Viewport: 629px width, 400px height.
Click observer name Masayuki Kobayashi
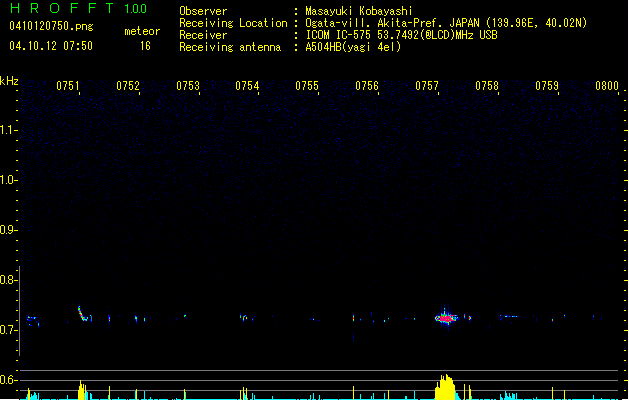coord(359,11)
